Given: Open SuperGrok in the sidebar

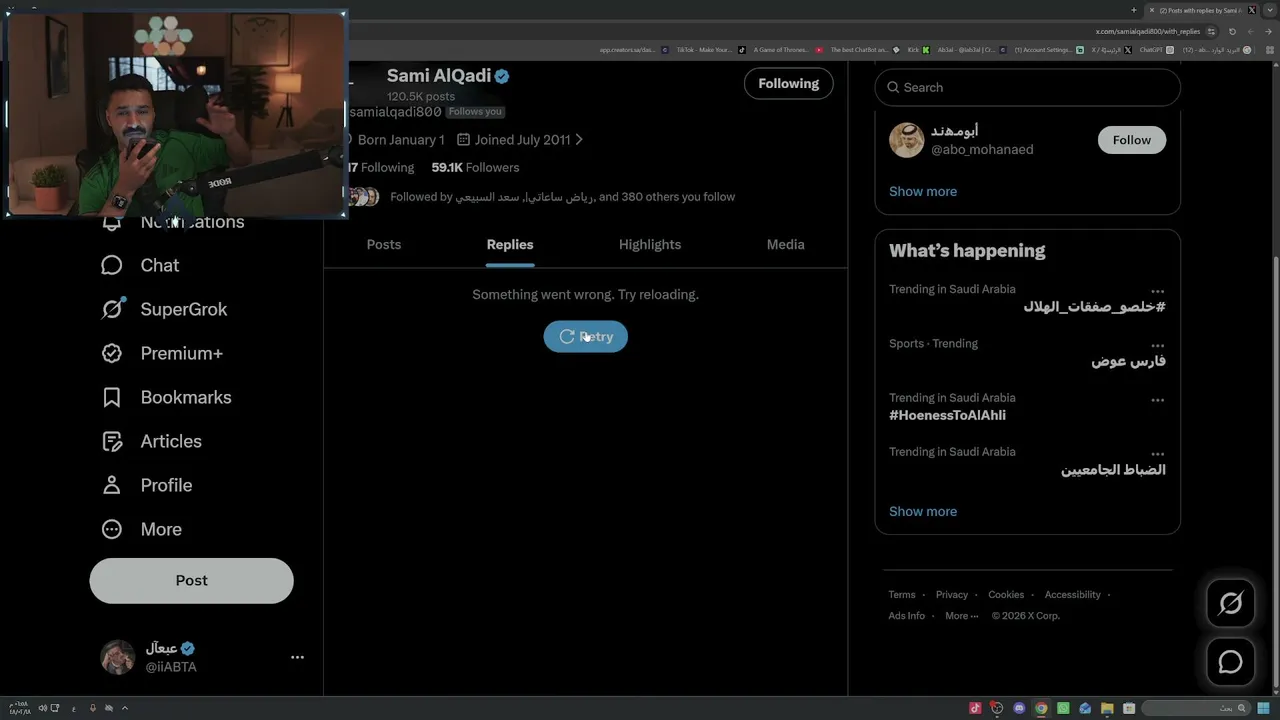Looking at the screenshot, I should pyautogui.click(x=164, y=309).
